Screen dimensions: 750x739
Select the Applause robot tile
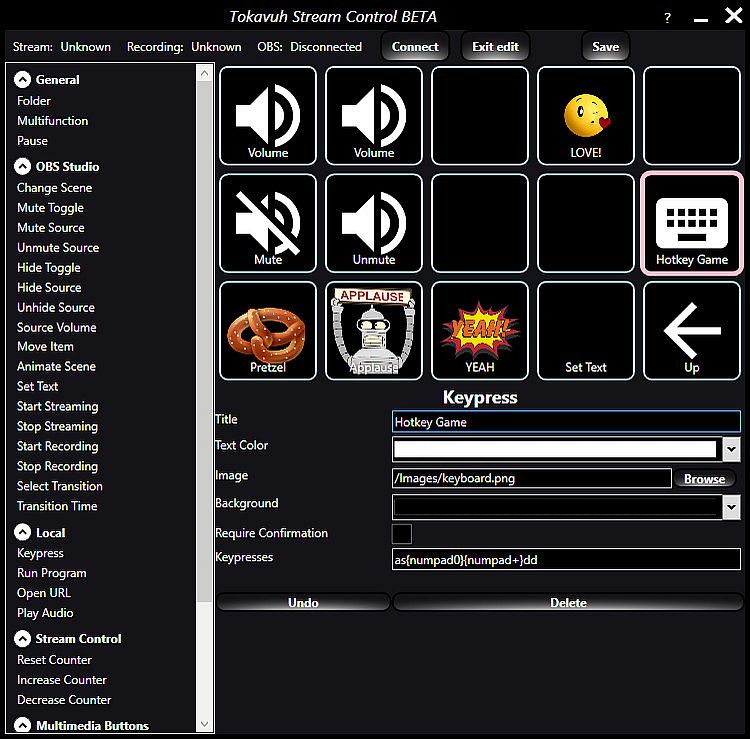click(x=374, y=330)
